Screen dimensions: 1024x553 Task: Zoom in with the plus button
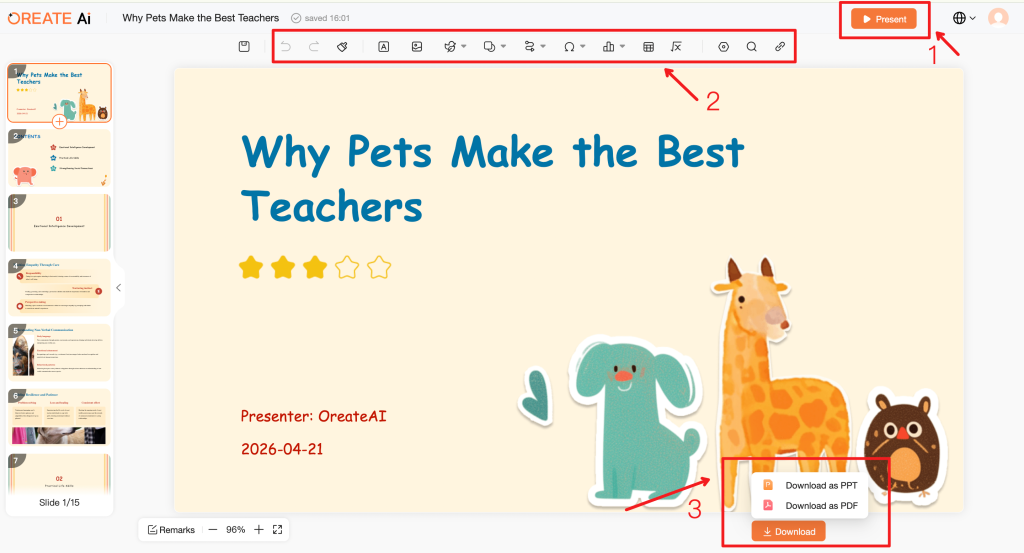[259, 529]
